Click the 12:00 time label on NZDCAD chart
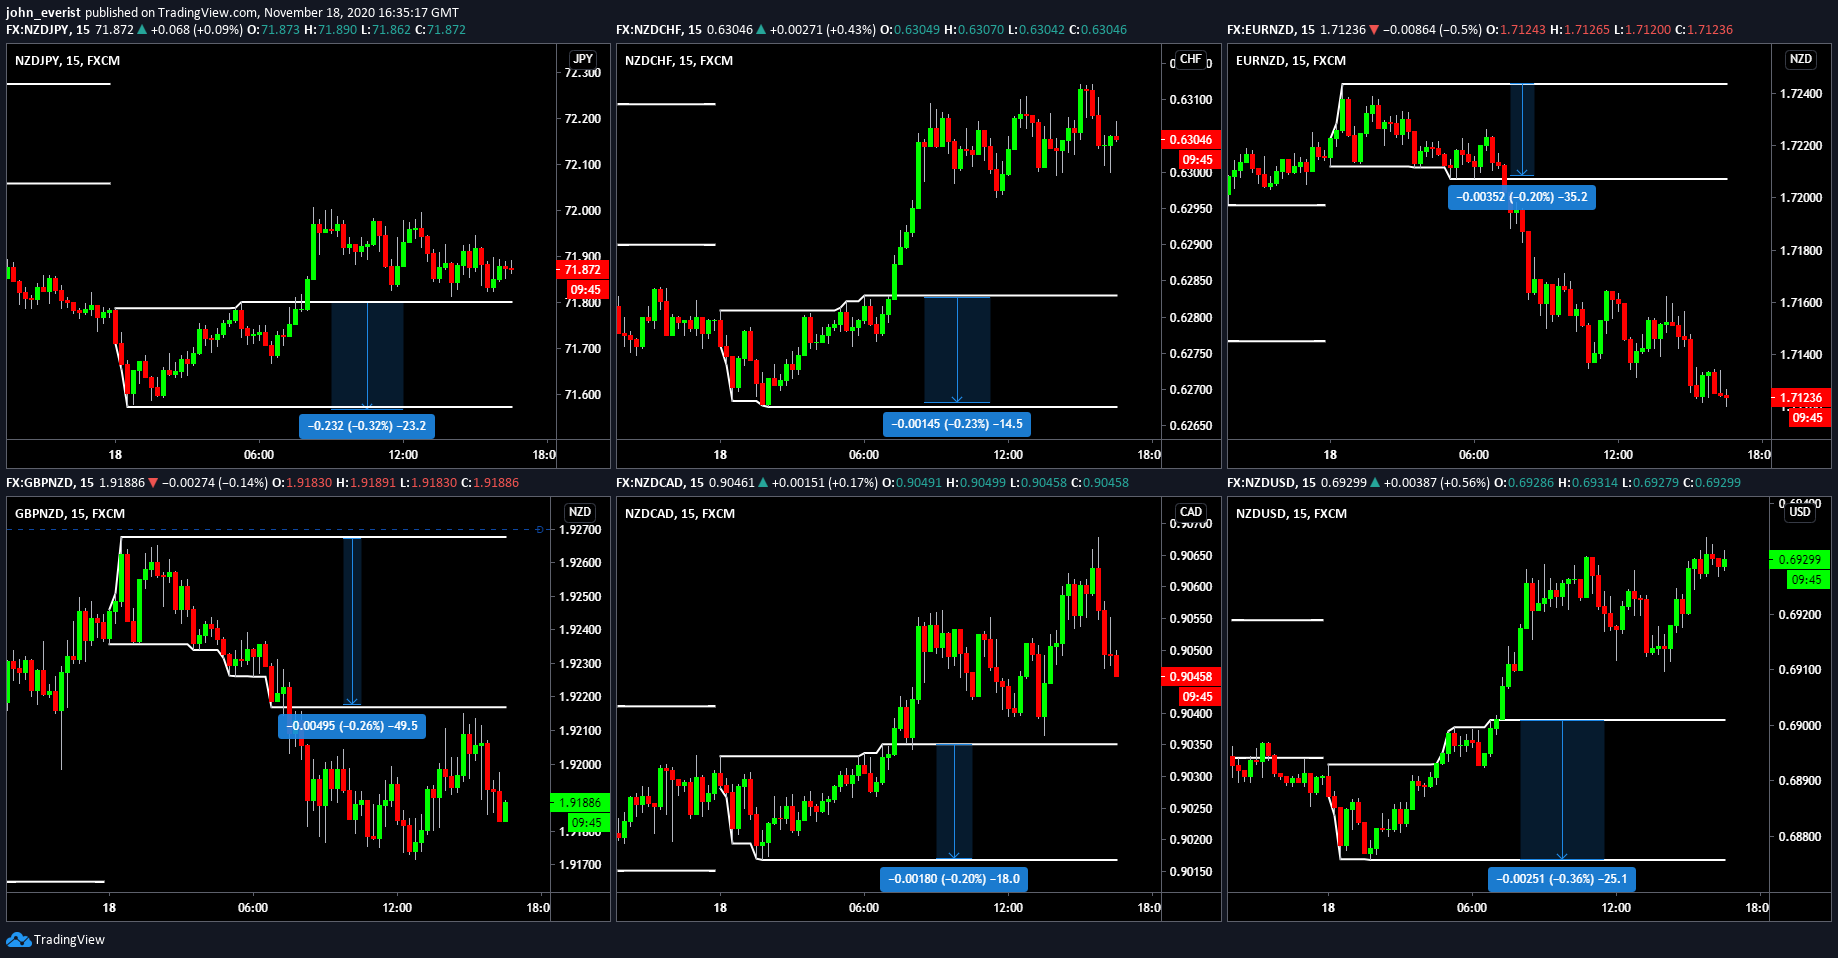The width and height of the screenshot is (1838, 958). (1008, 908)
